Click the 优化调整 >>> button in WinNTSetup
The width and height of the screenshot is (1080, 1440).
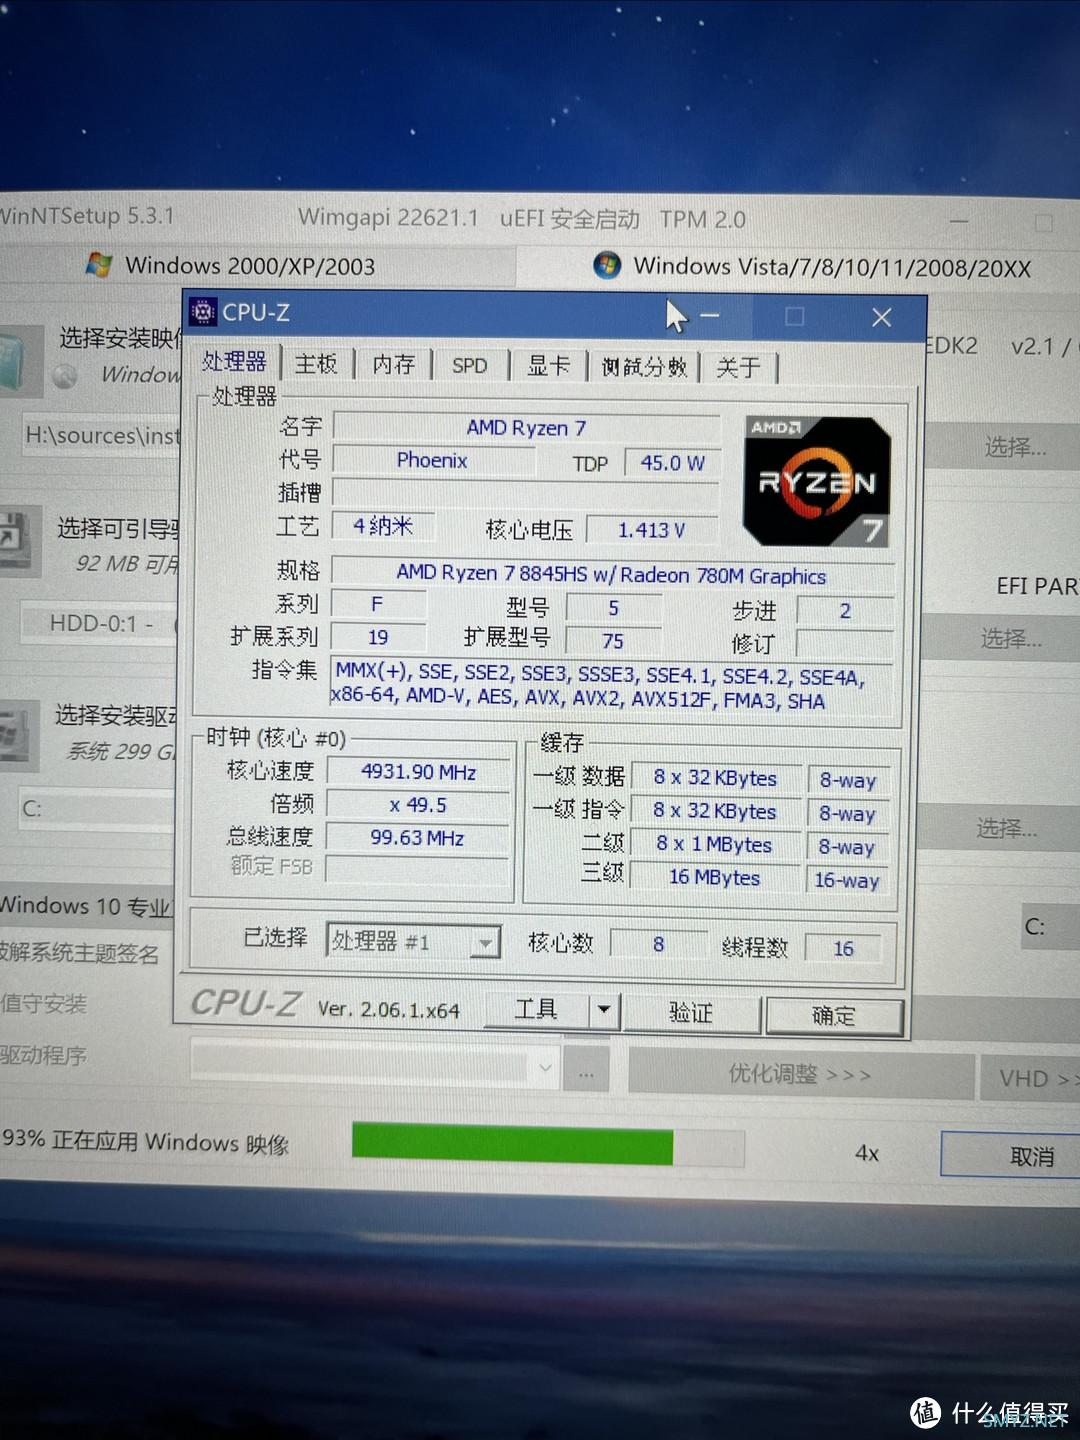click(800, 1074)
